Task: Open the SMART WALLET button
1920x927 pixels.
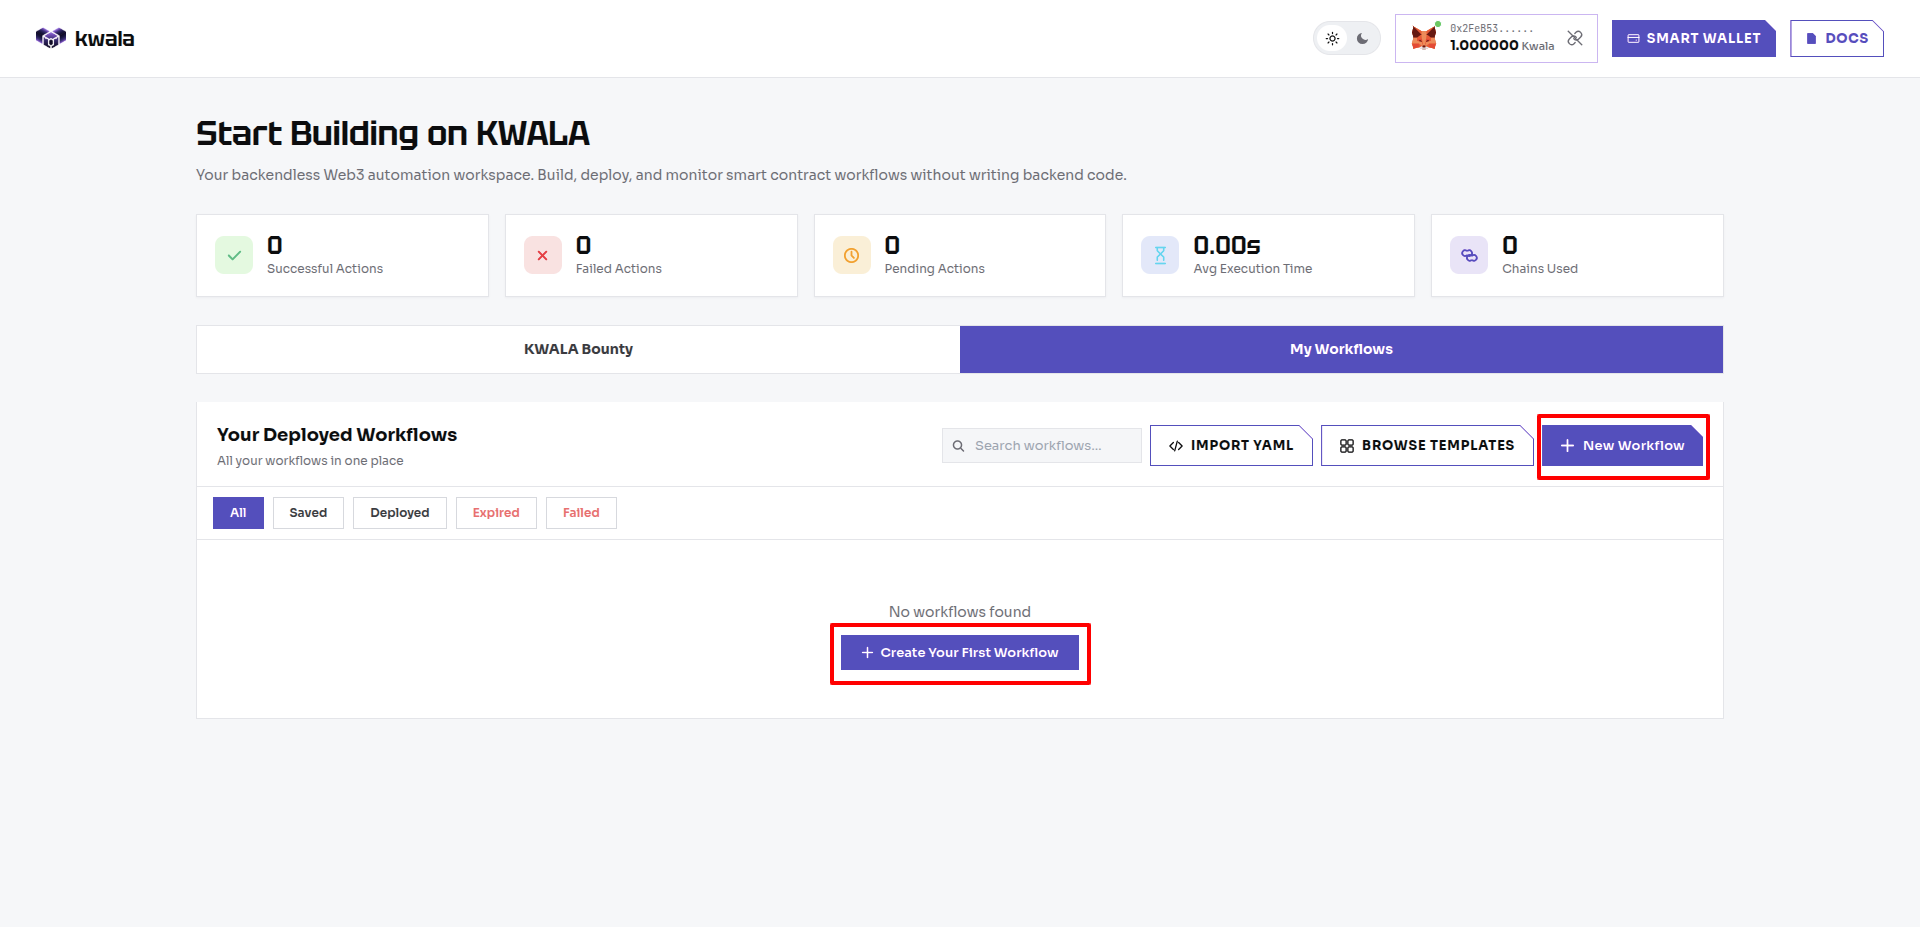Action: coord(1693,38)
